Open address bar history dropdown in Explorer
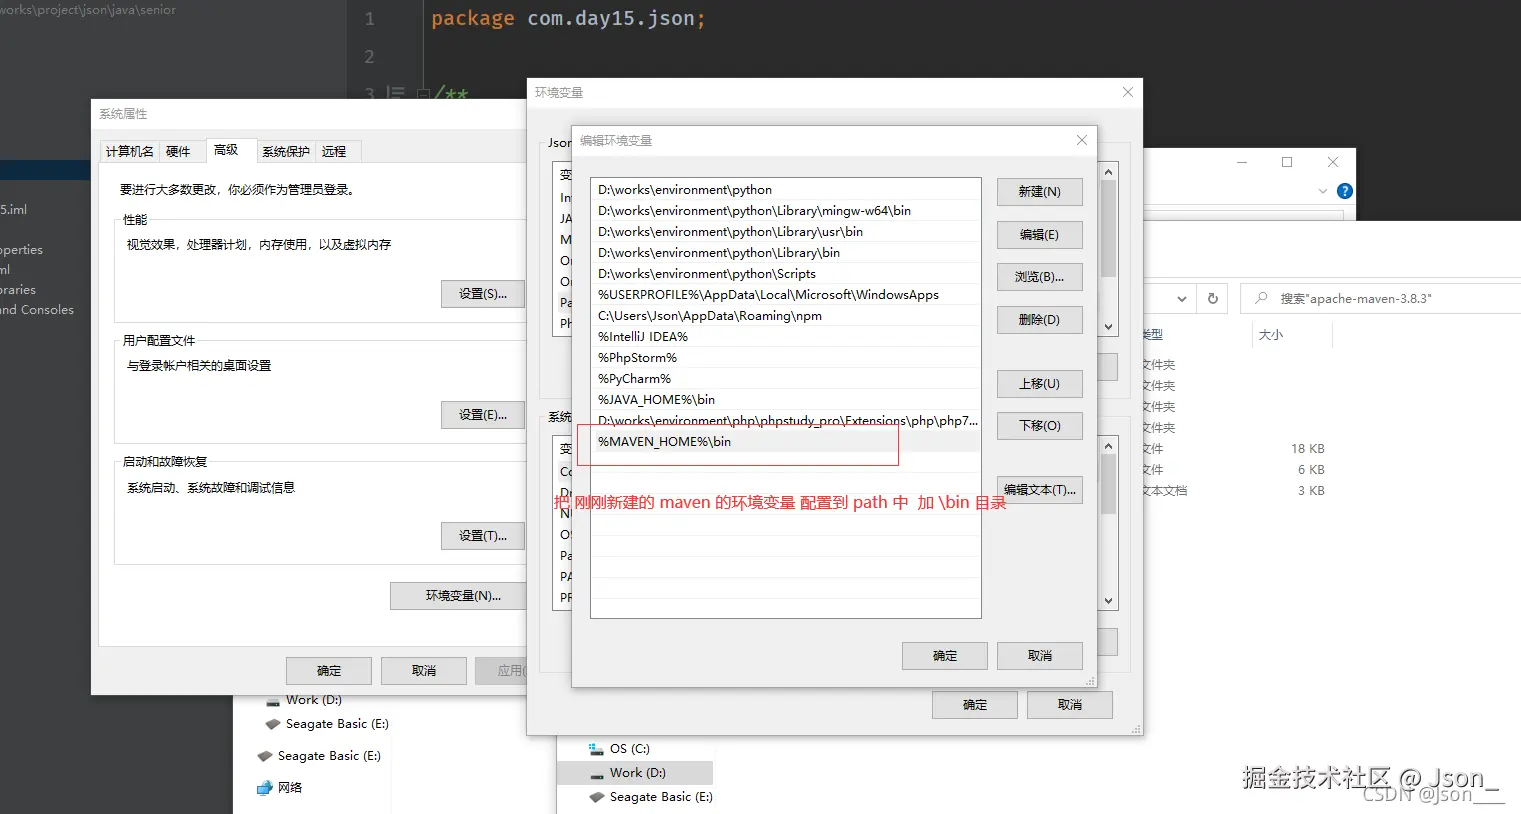1521x814 pixels. (x=1182, y=299)
